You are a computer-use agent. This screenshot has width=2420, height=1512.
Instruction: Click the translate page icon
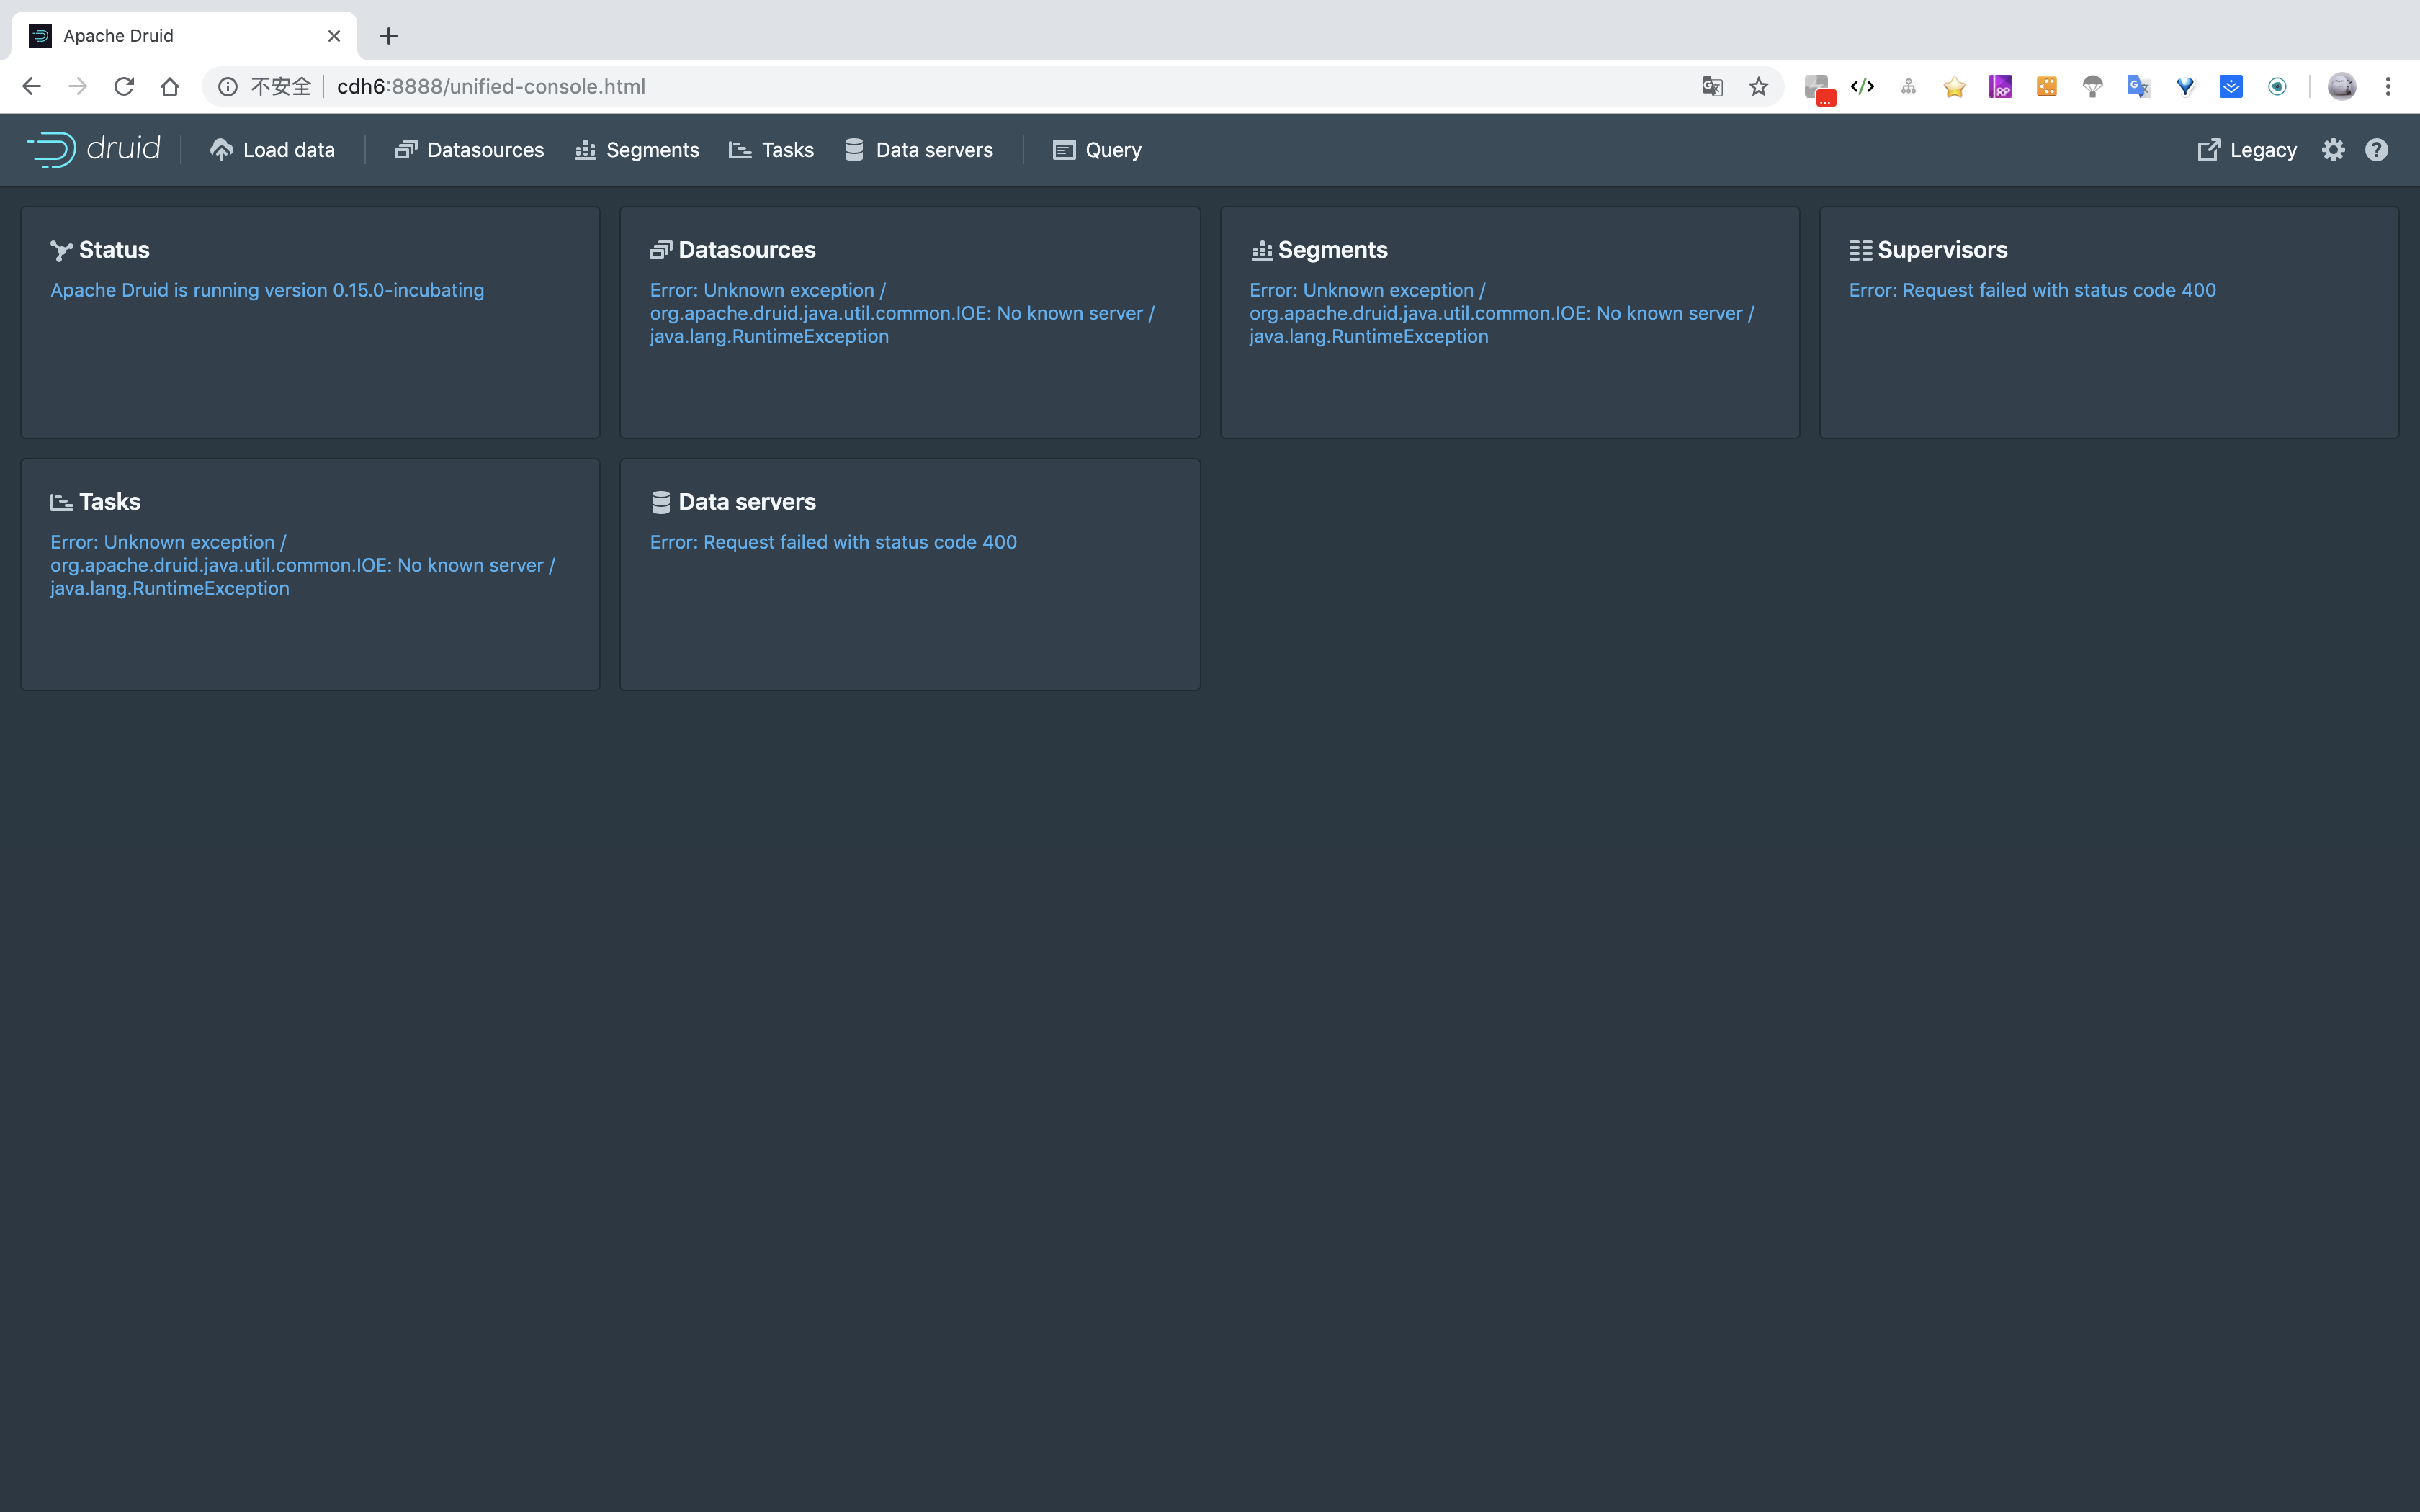(x=1712, y=87)
